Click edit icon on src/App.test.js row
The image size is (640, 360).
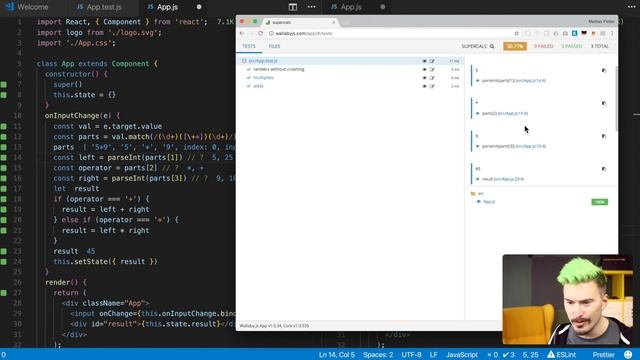click(432, 61)
